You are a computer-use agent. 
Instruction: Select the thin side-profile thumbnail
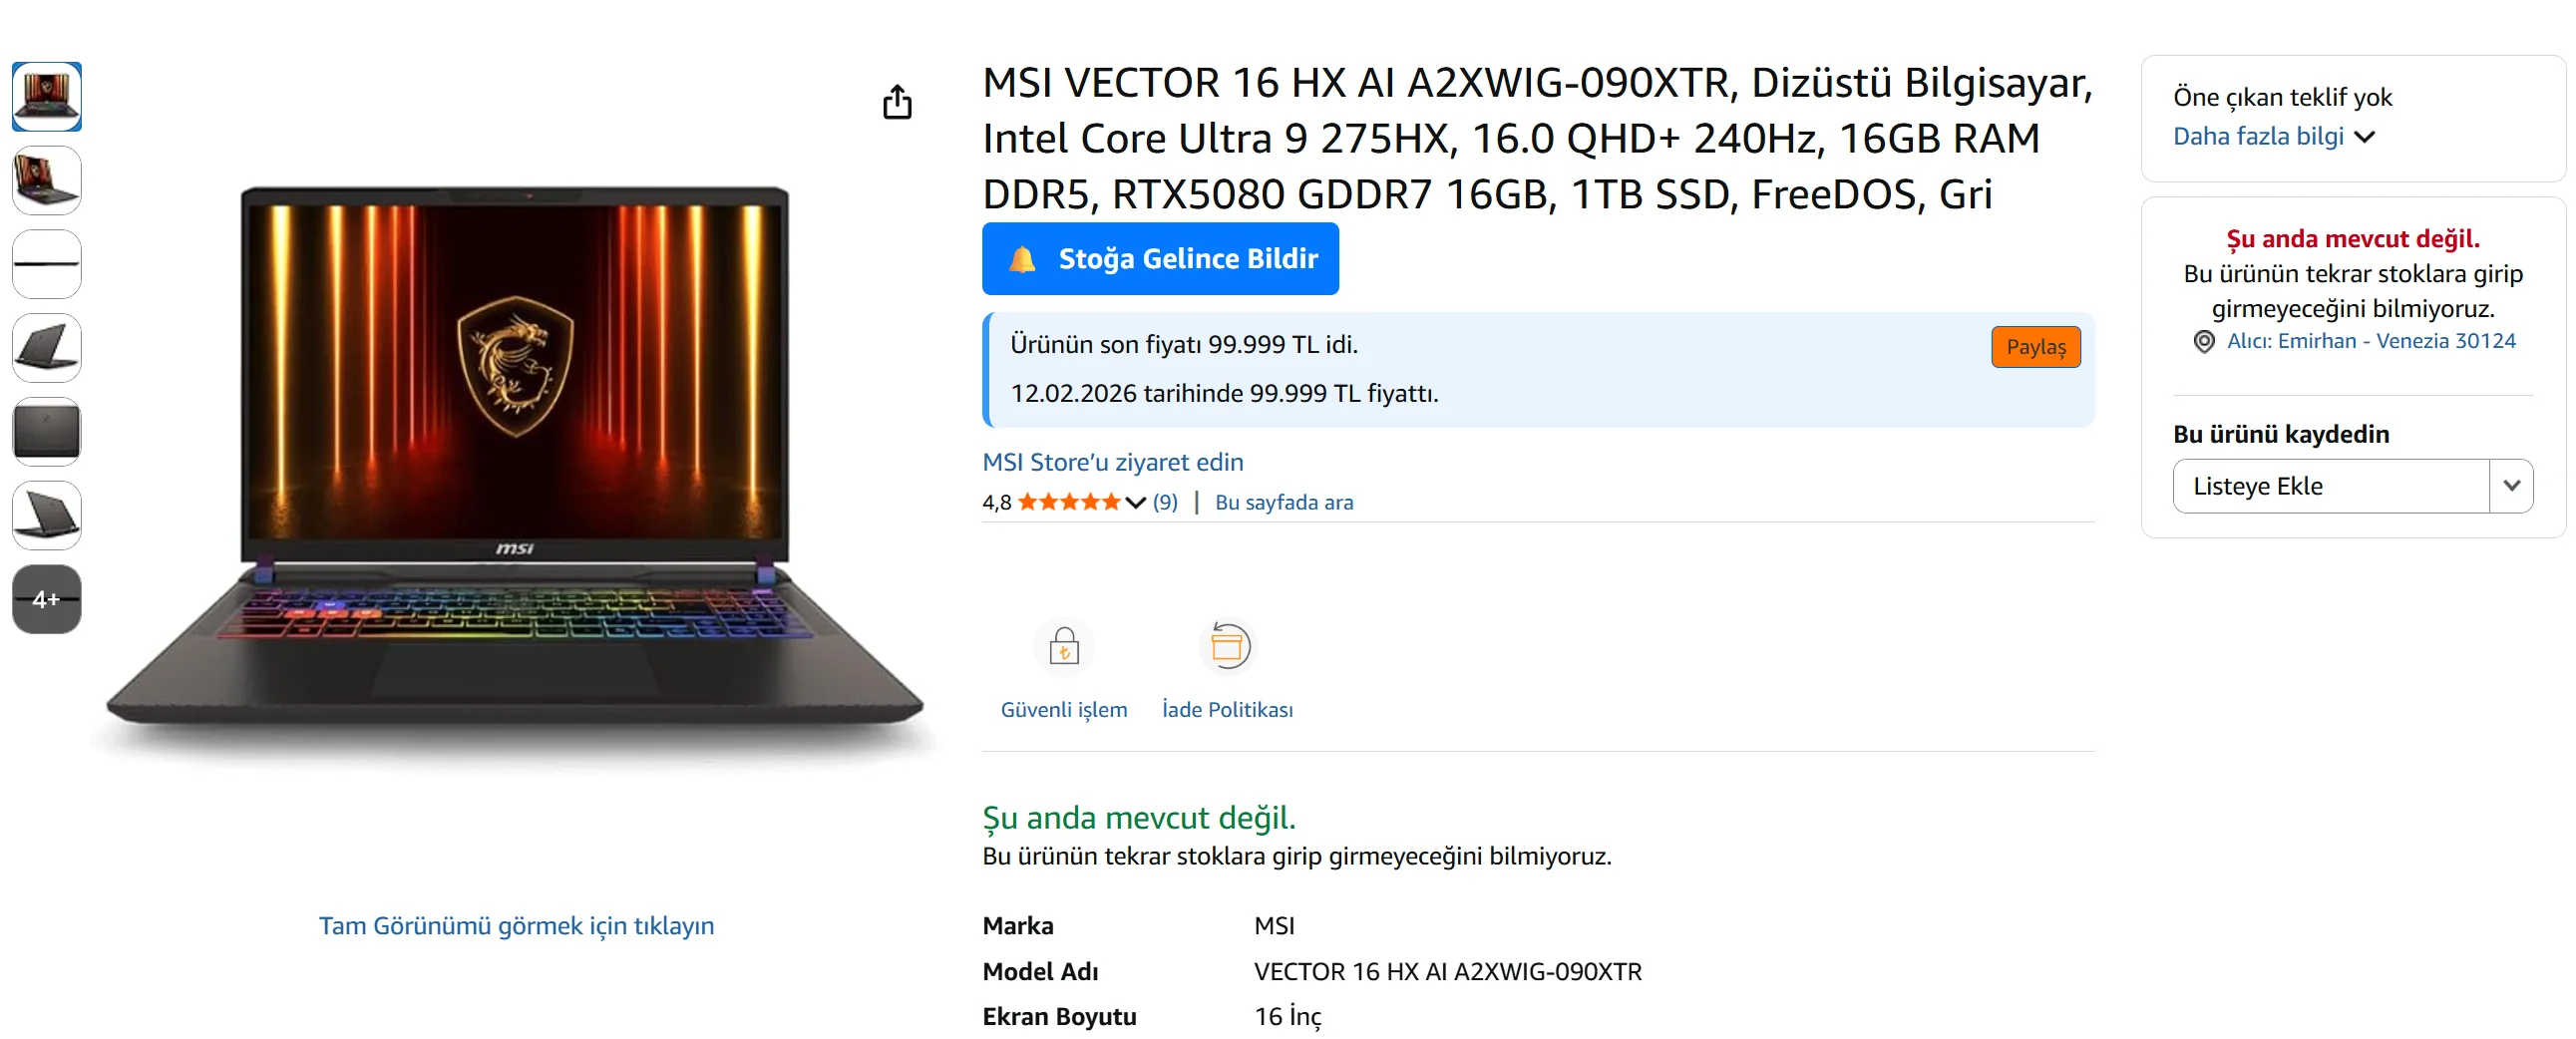point(46,264)
